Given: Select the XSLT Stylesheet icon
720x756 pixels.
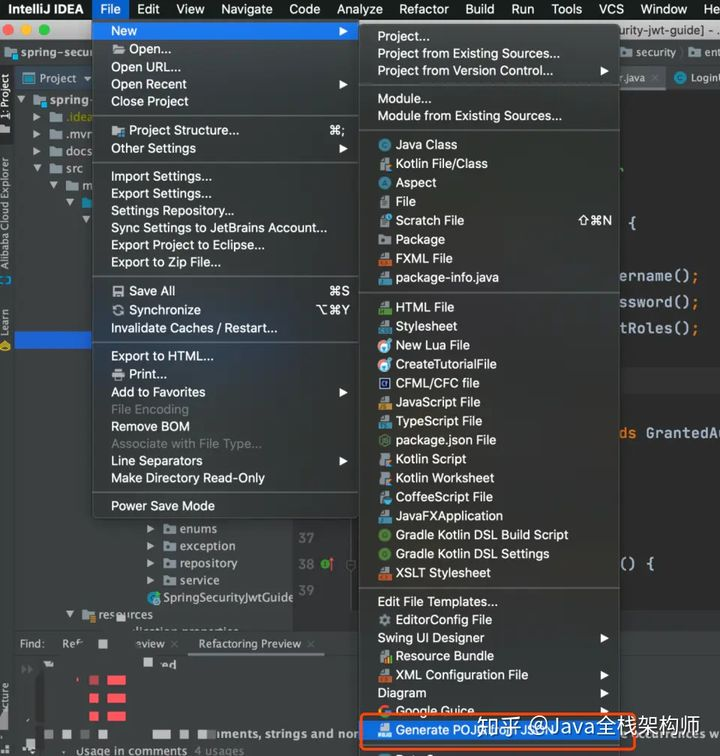Looking at the screenshot, I should pyautogui.click(x=384, y=573).
